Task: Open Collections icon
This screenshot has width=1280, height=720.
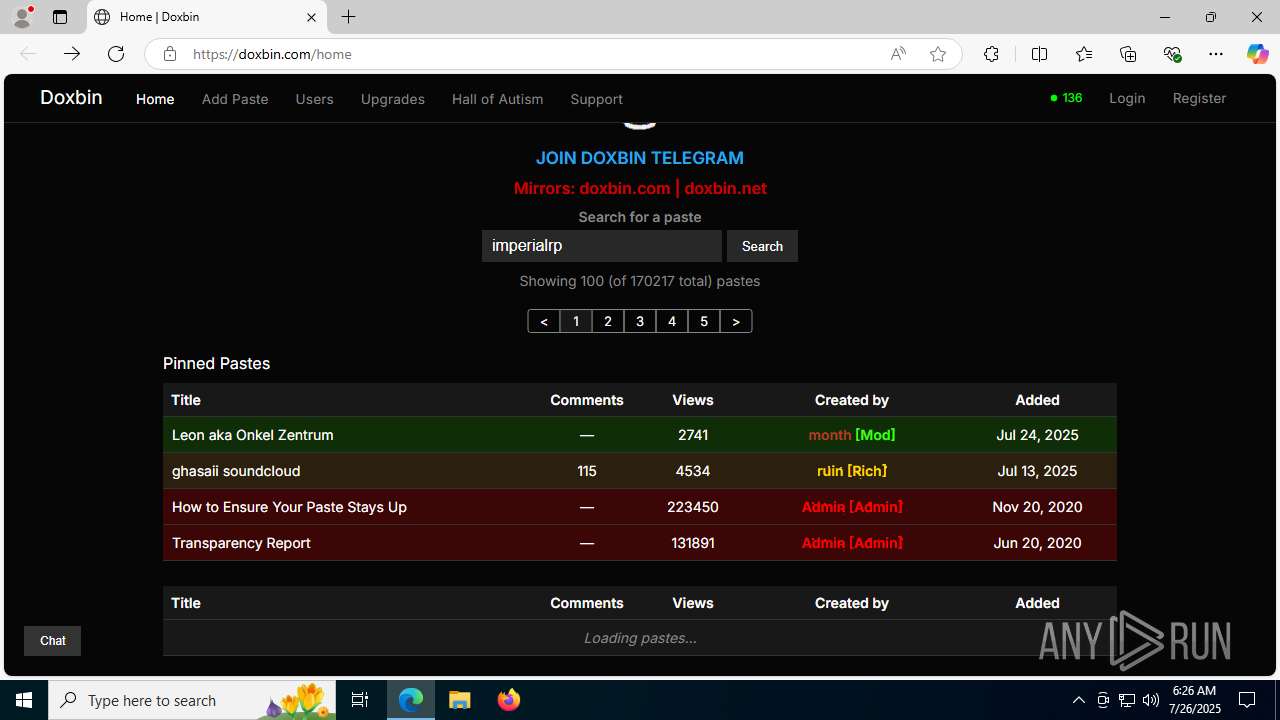Action: point(1128,54)
